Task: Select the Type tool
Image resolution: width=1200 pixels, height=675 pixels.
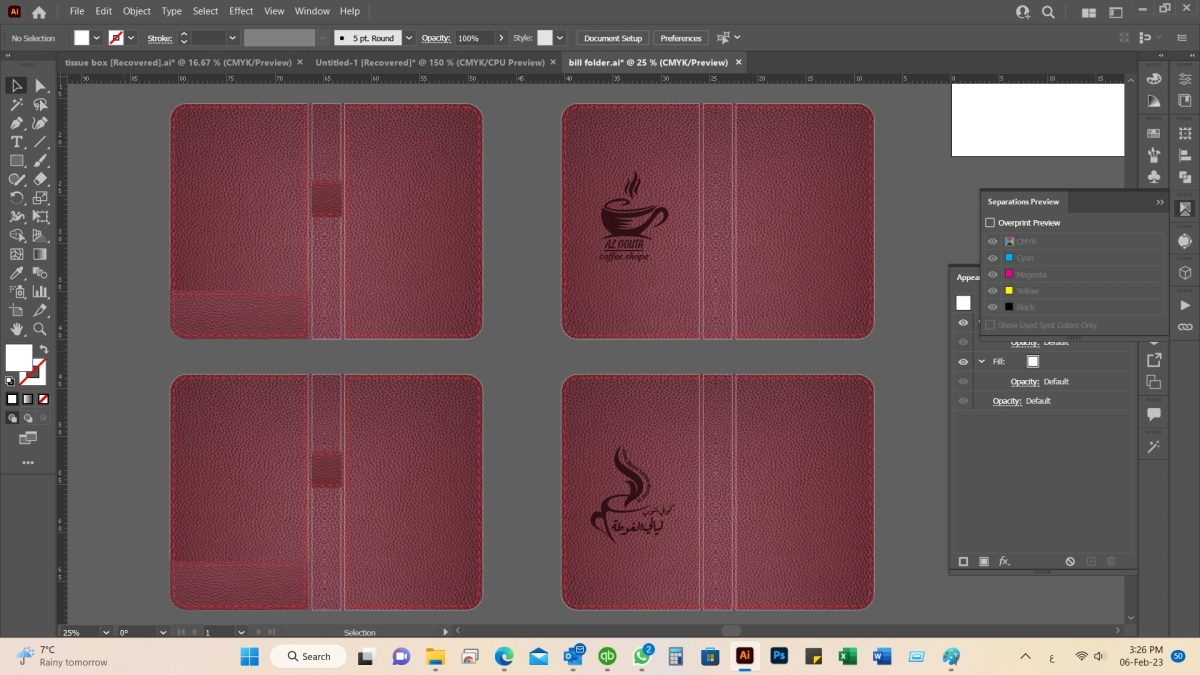Action: [17, 142]
